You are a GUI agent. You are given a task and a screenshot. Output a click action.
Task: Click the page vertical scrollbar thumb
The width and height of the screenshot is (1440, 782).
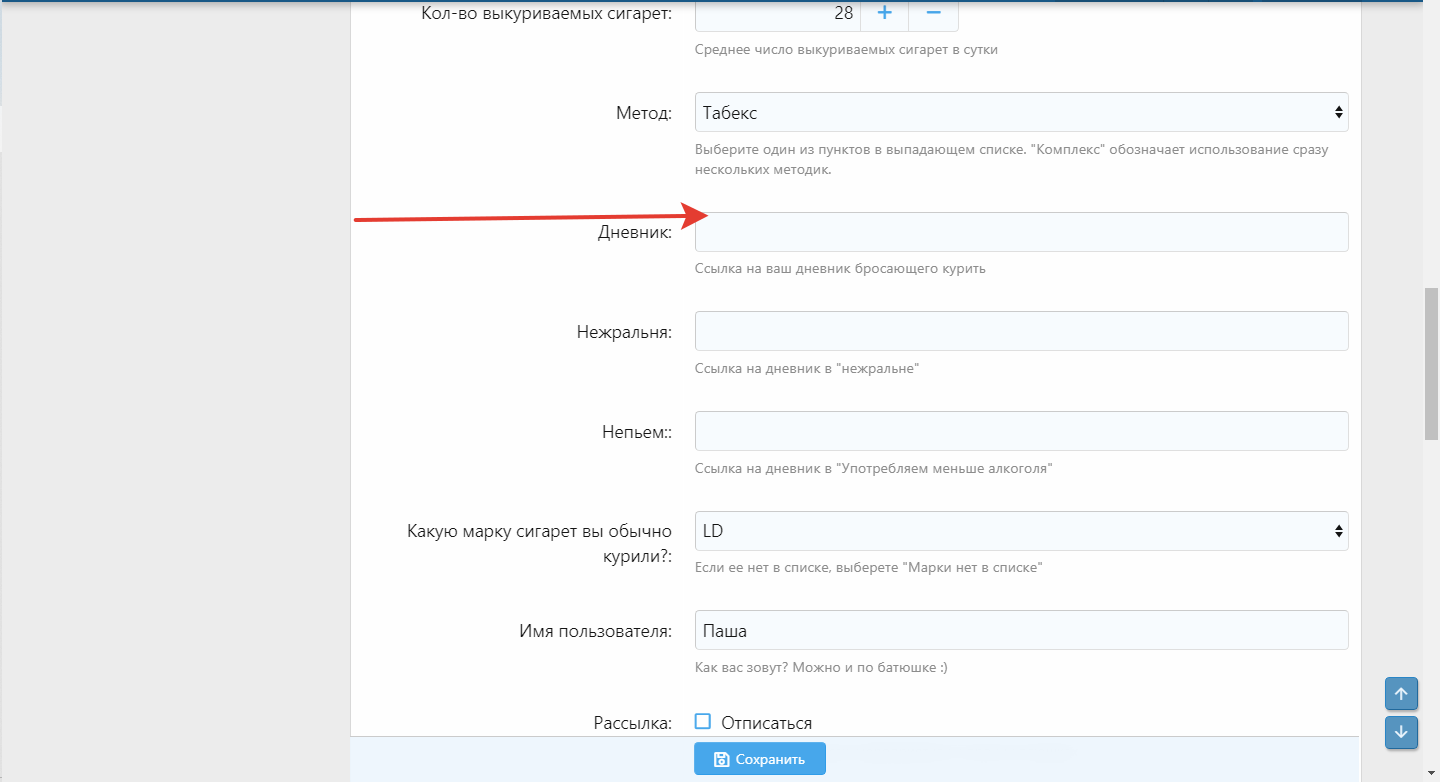(x=1431, y=364)
